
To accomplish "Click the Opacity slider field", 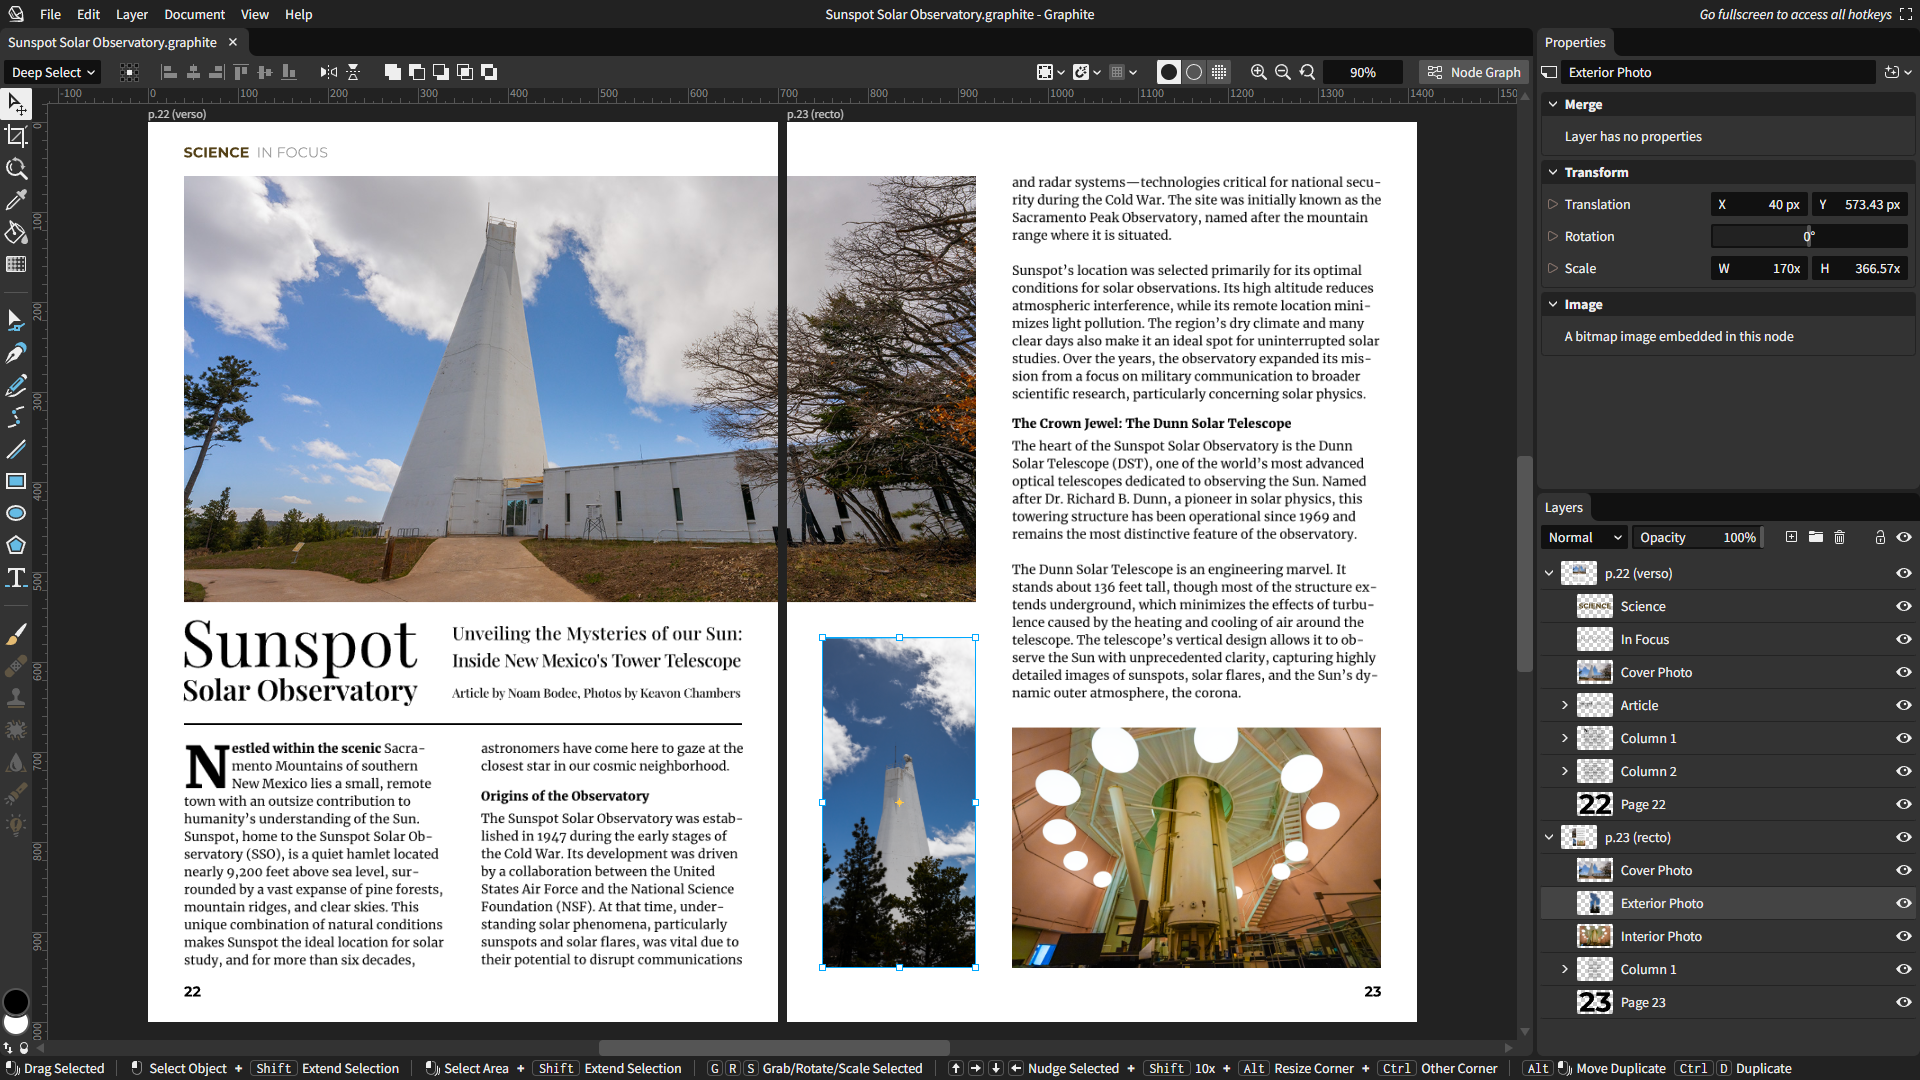I will [x=1697, y=538].
